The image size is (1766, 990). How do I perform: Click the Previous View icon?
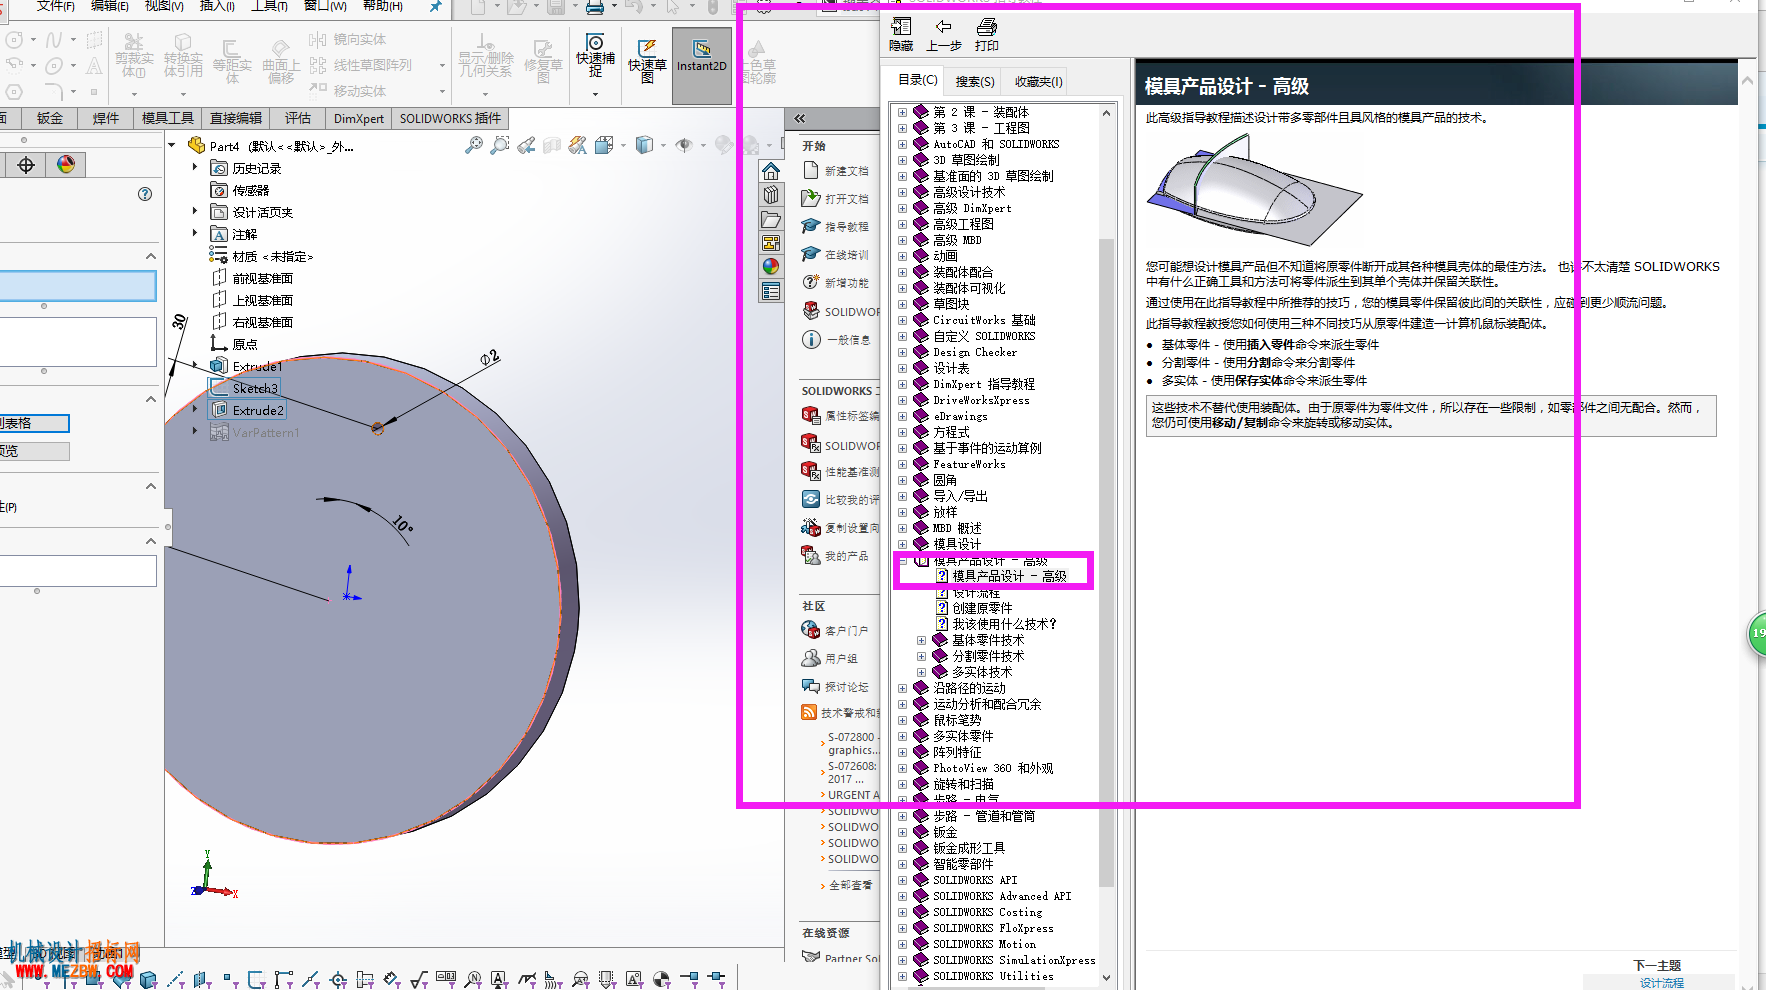tap(526, 146)
